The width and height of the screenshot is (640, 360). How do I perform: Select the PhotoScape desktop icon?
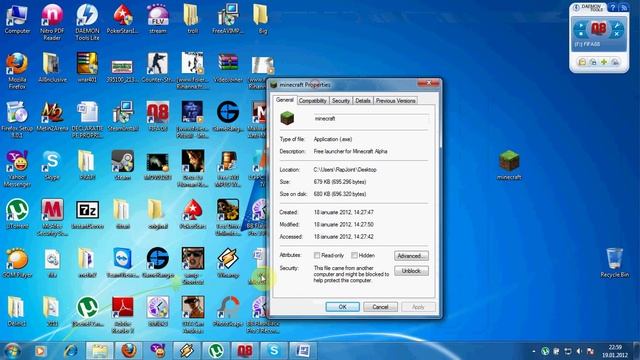coord(228,311)
